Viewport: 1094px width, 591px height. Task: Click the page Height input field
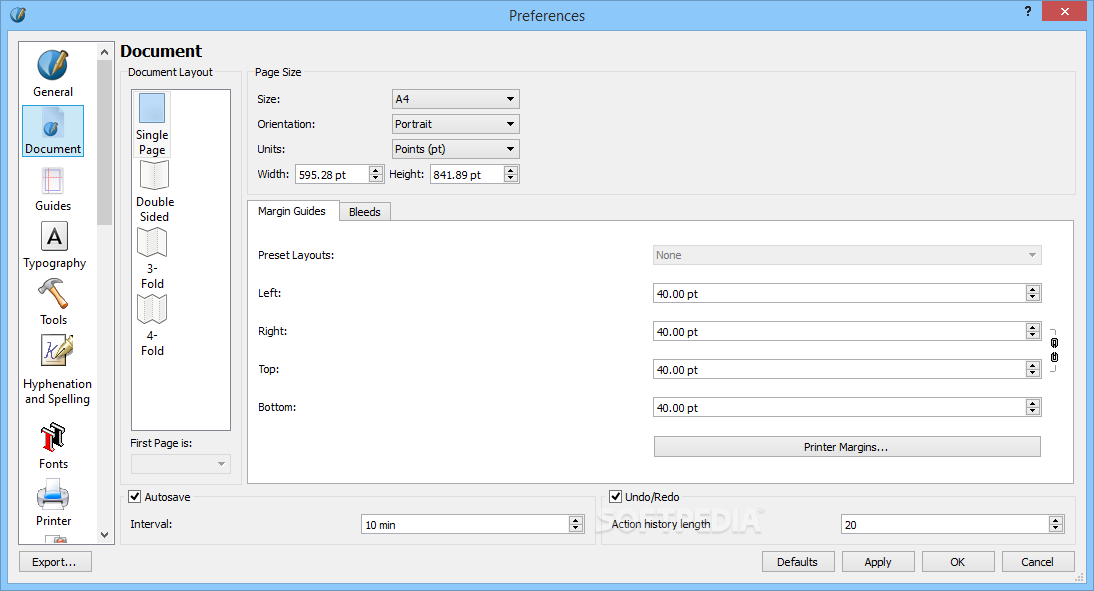[467, 174]
